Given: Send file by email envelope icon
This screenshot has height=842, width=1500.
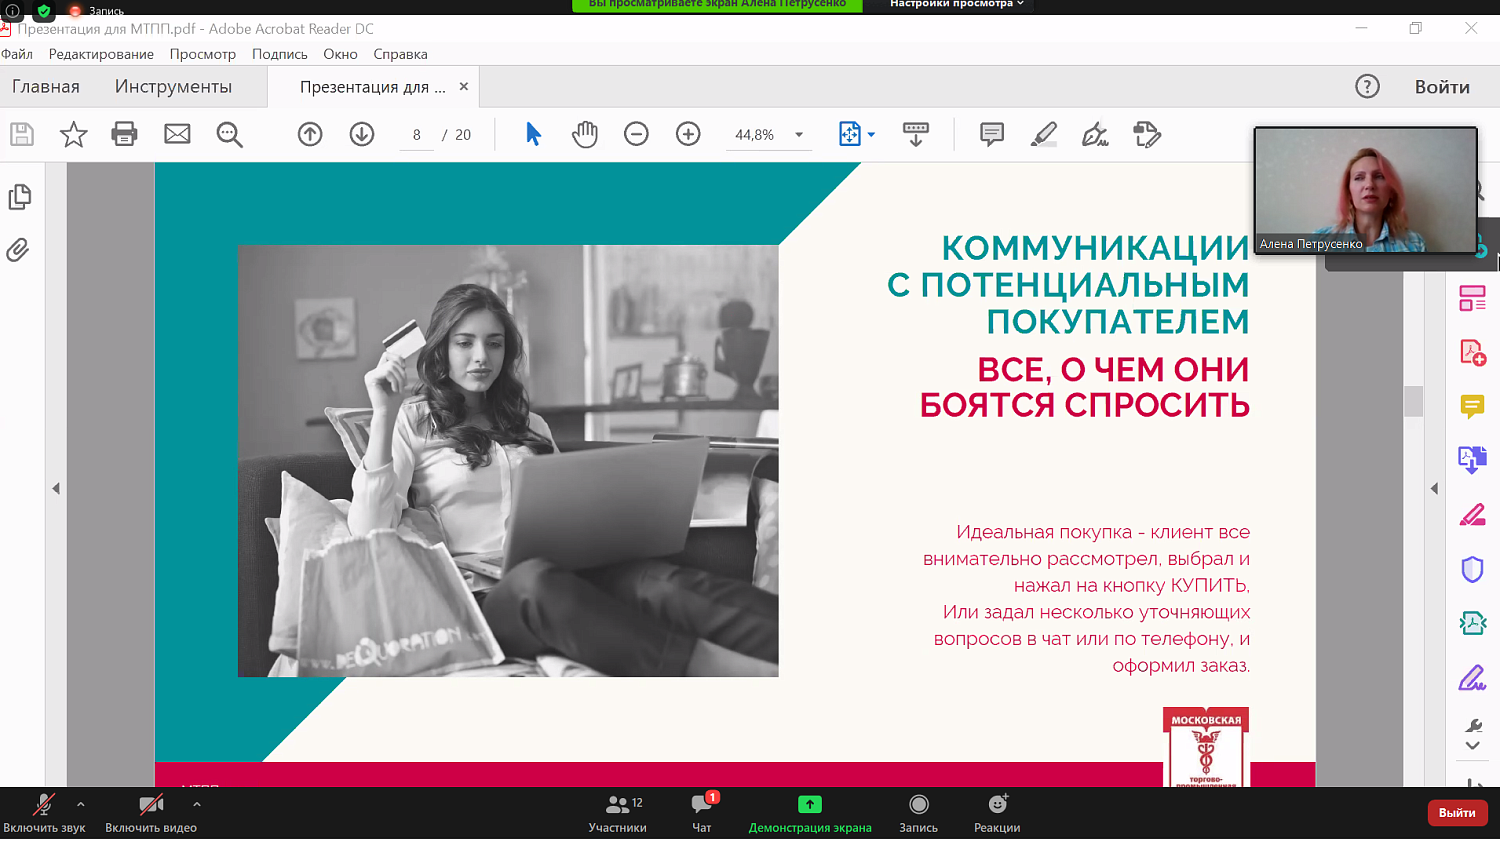Looking at the screenshot, I should pos(177,134).
